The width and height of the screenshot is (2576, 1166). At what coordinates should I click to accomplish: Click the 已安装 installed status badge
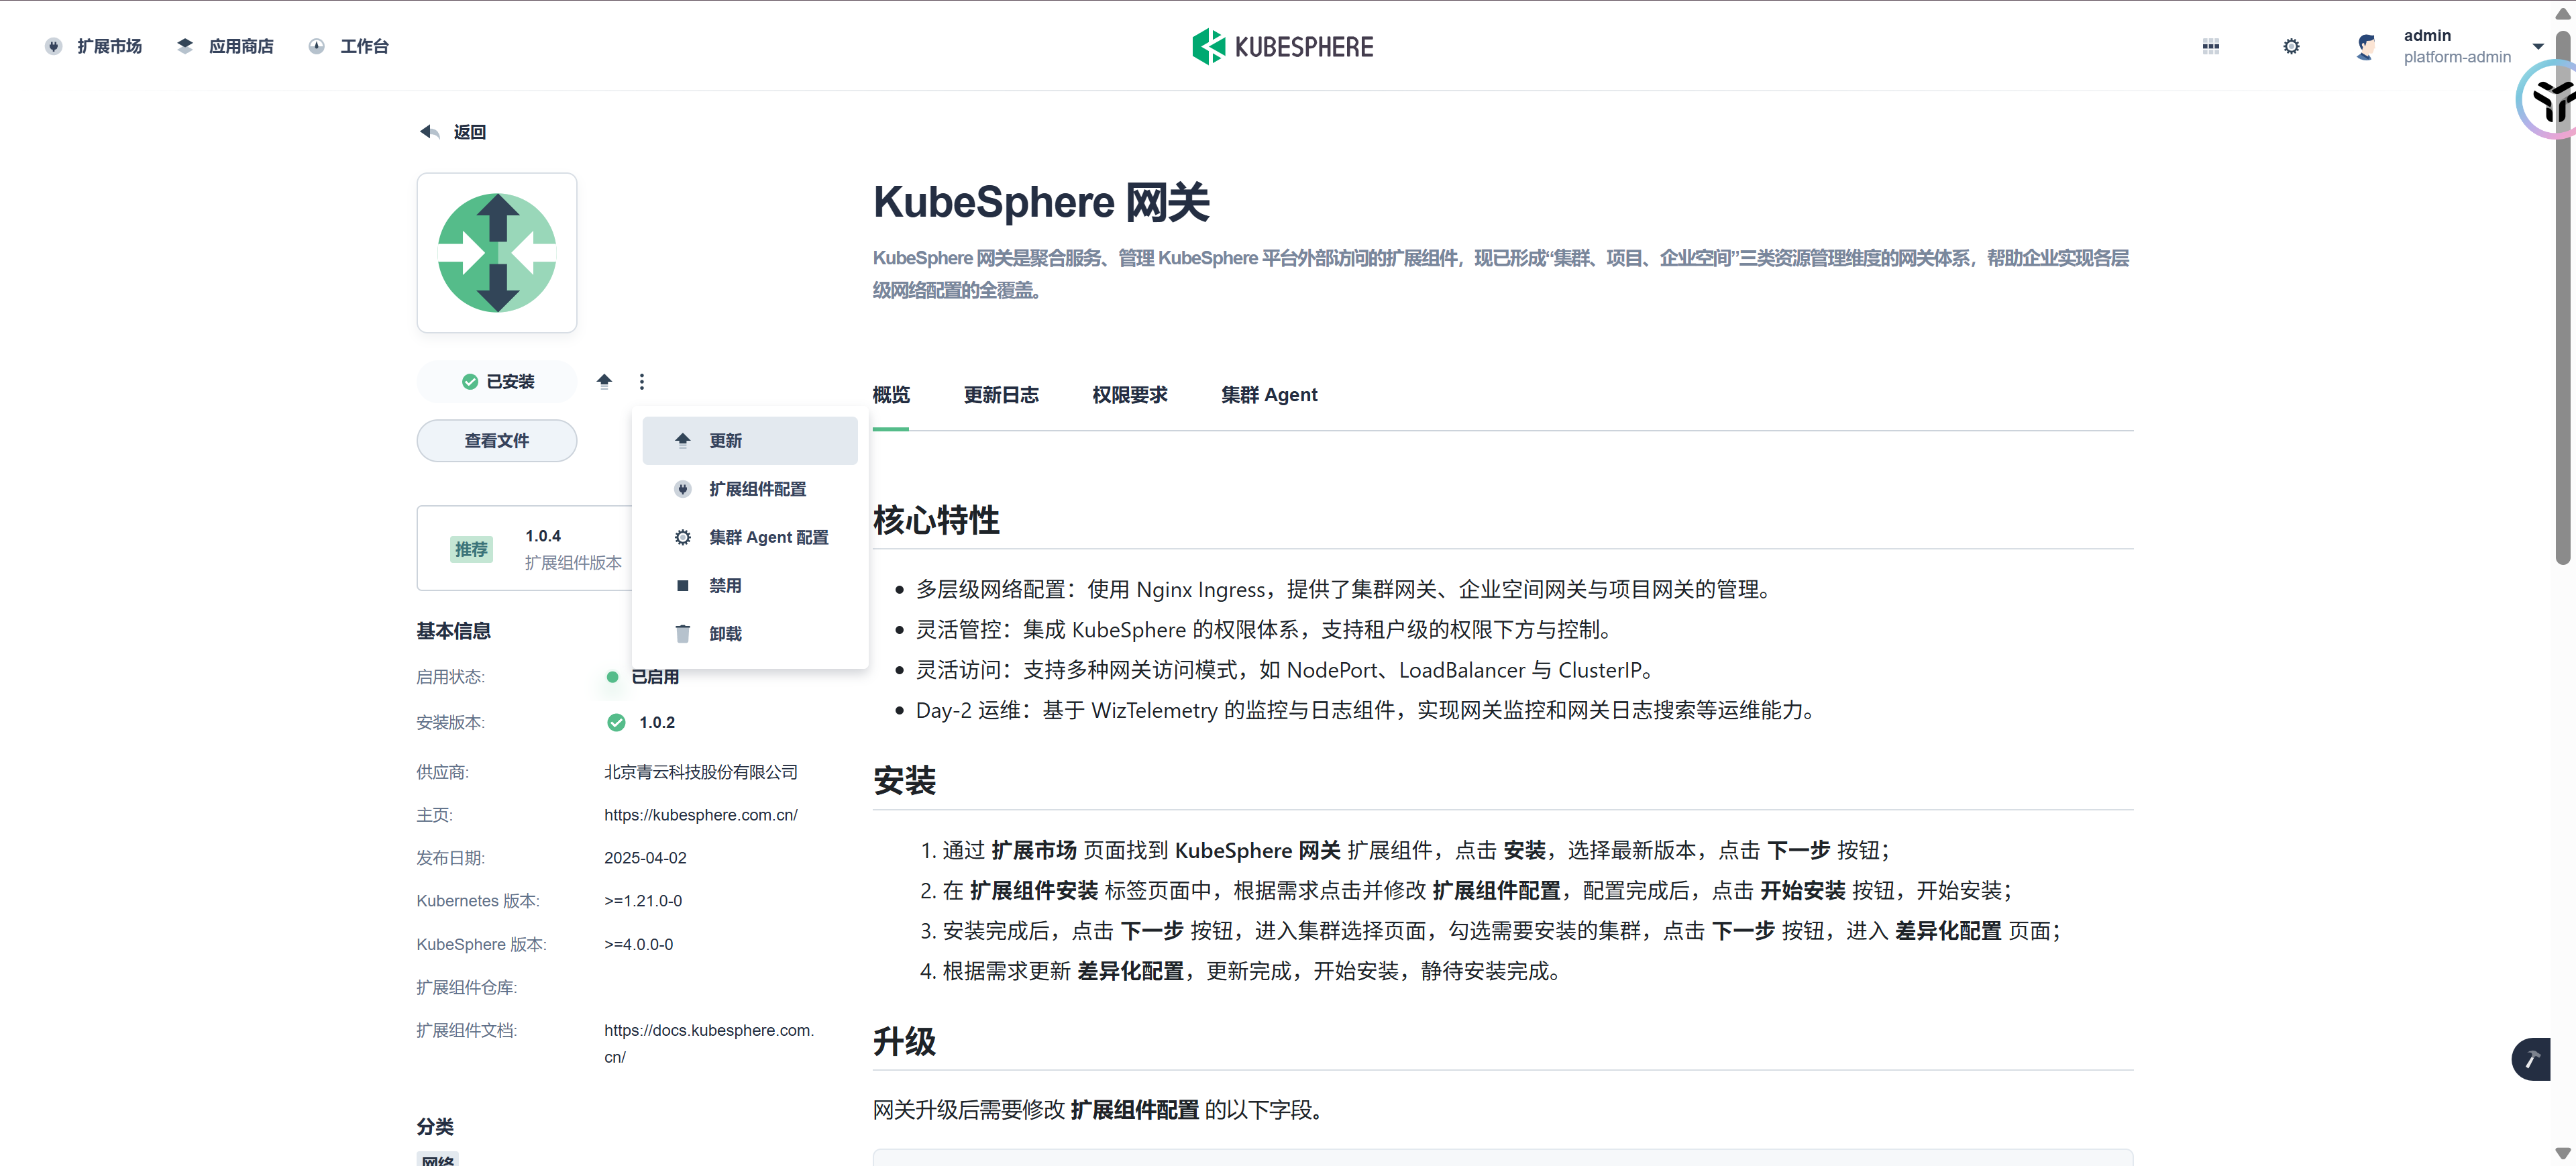tap(497, 381)
